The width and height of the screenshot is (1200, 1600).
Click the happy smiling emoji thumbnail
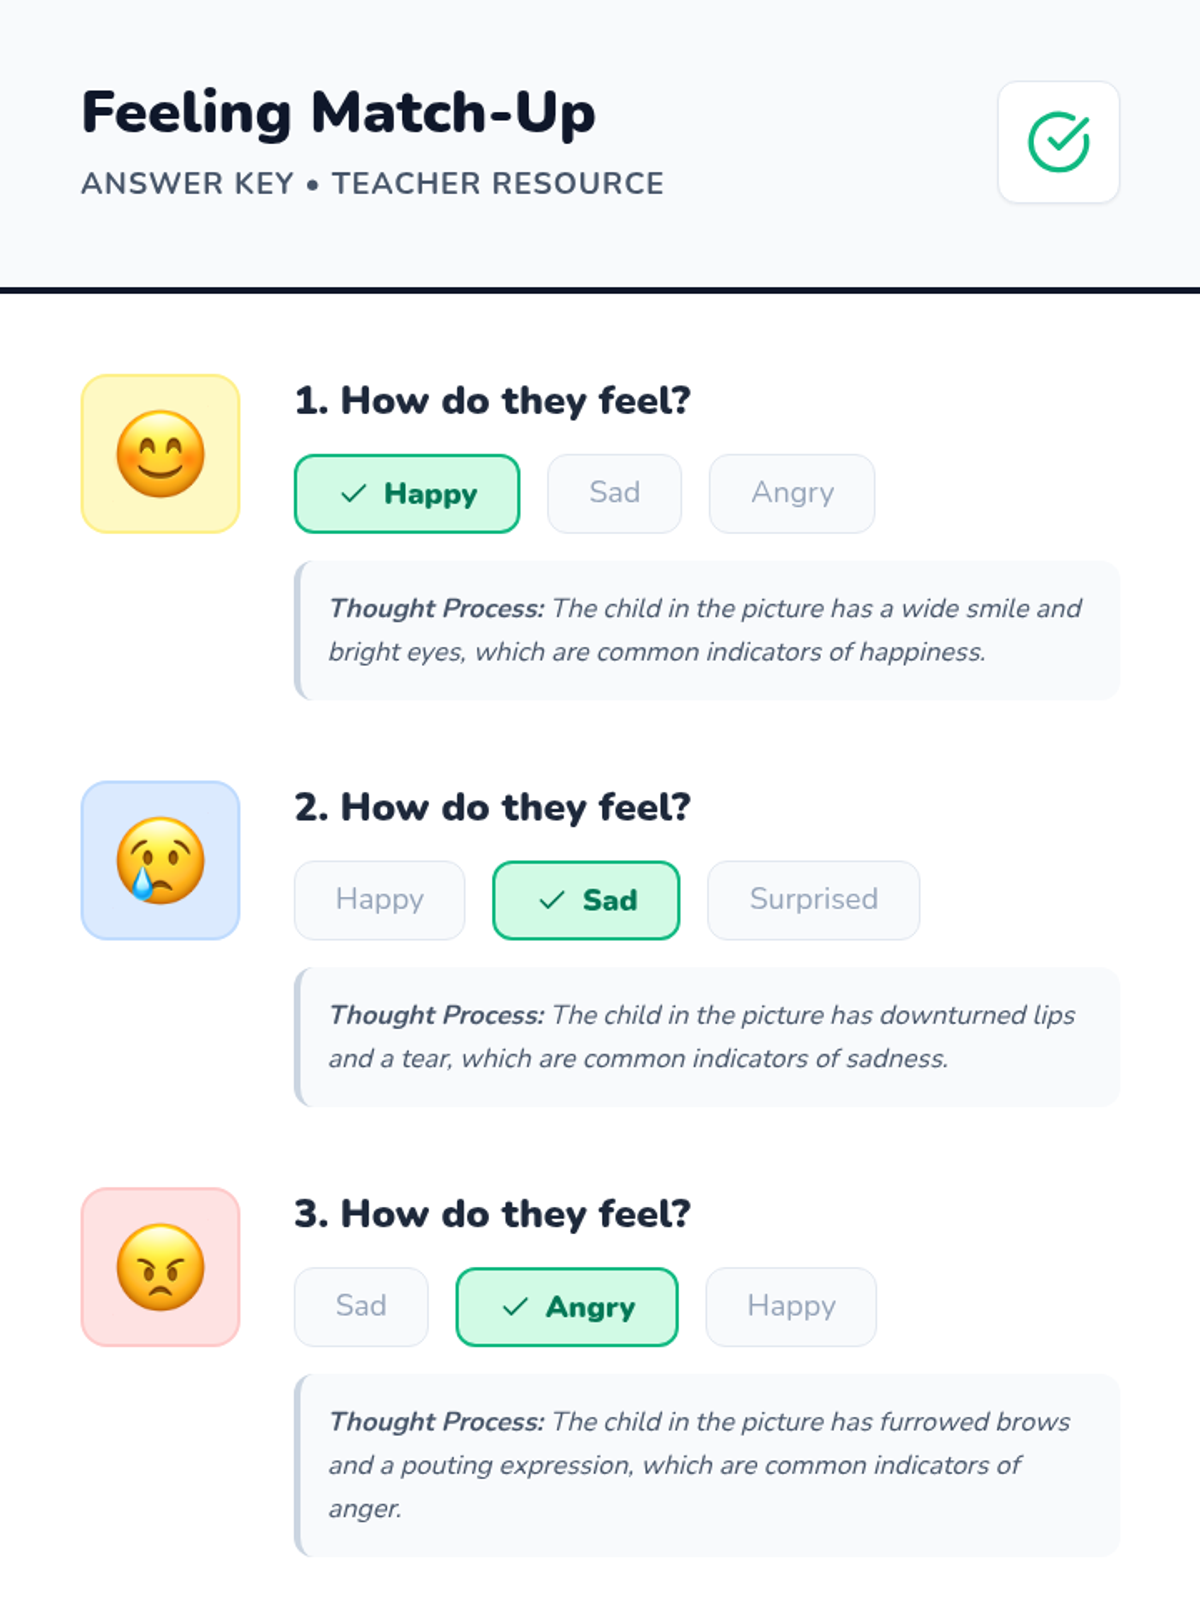(160, 454)
